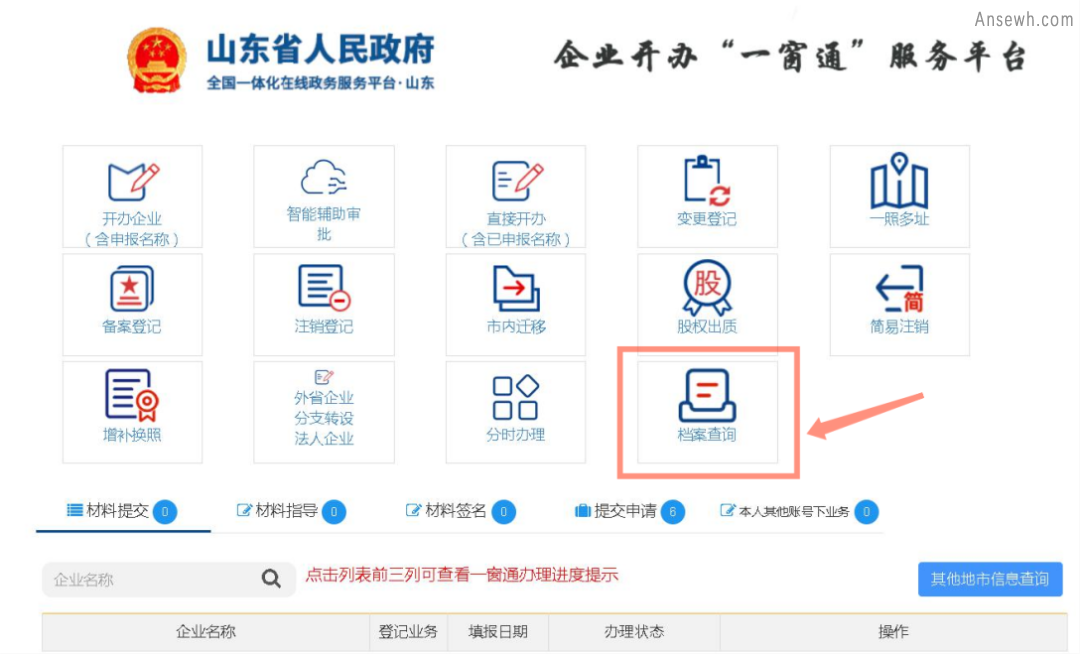Screen dimensions: 1080x654
Task: Switch to 本人其他账号下业务 tab
Action: click(x=799, y=511)
